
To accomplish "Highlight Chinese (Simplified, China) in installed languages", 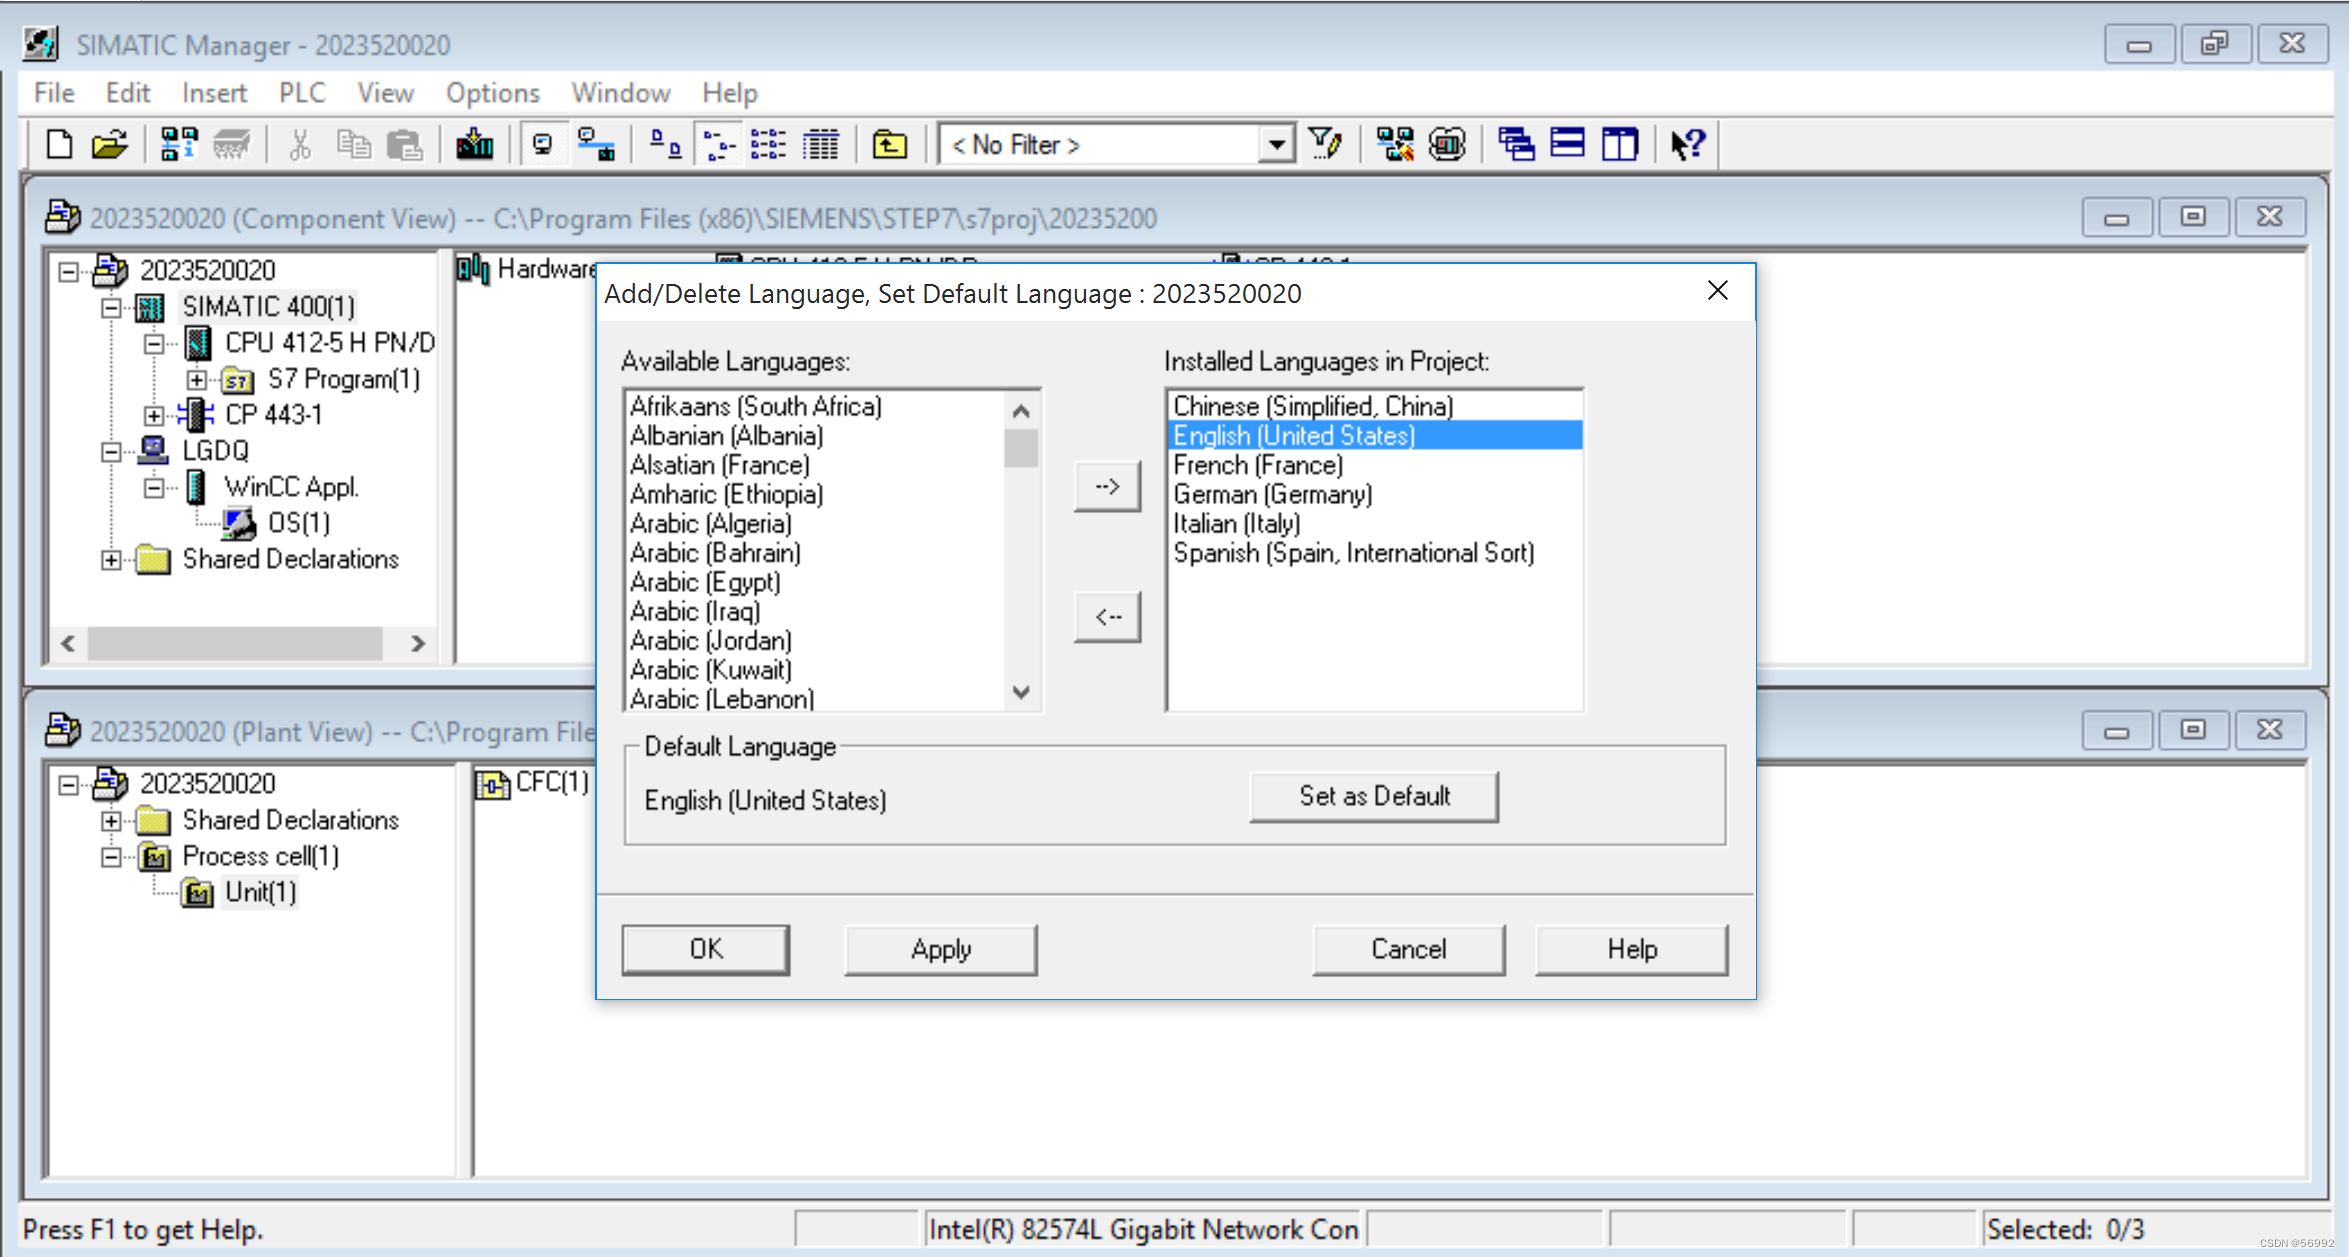I will [x=1313, y=406].
